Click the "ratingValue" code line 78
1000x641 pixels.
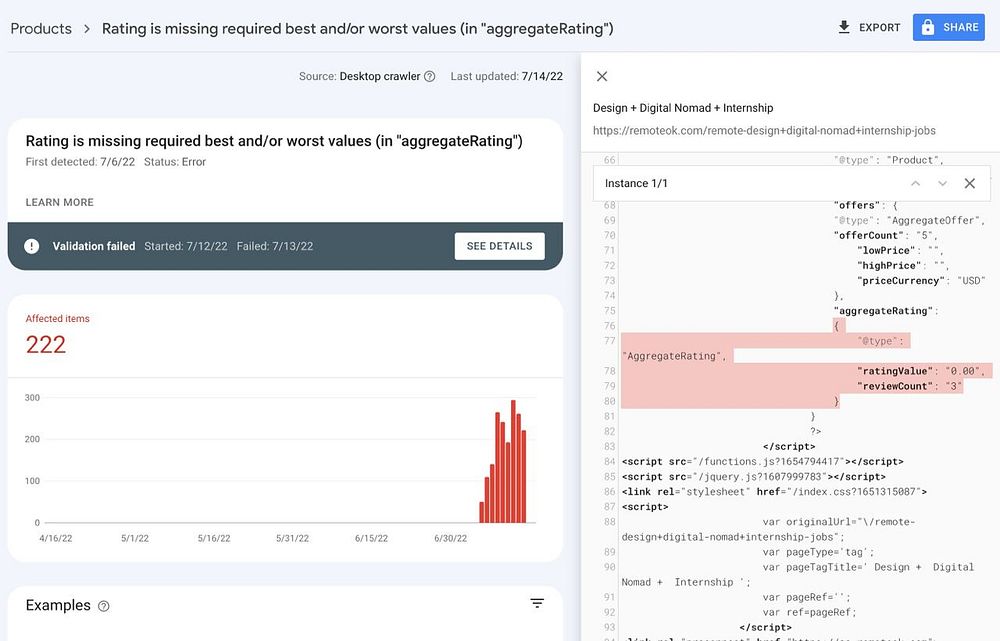click(x=923, y=371)
